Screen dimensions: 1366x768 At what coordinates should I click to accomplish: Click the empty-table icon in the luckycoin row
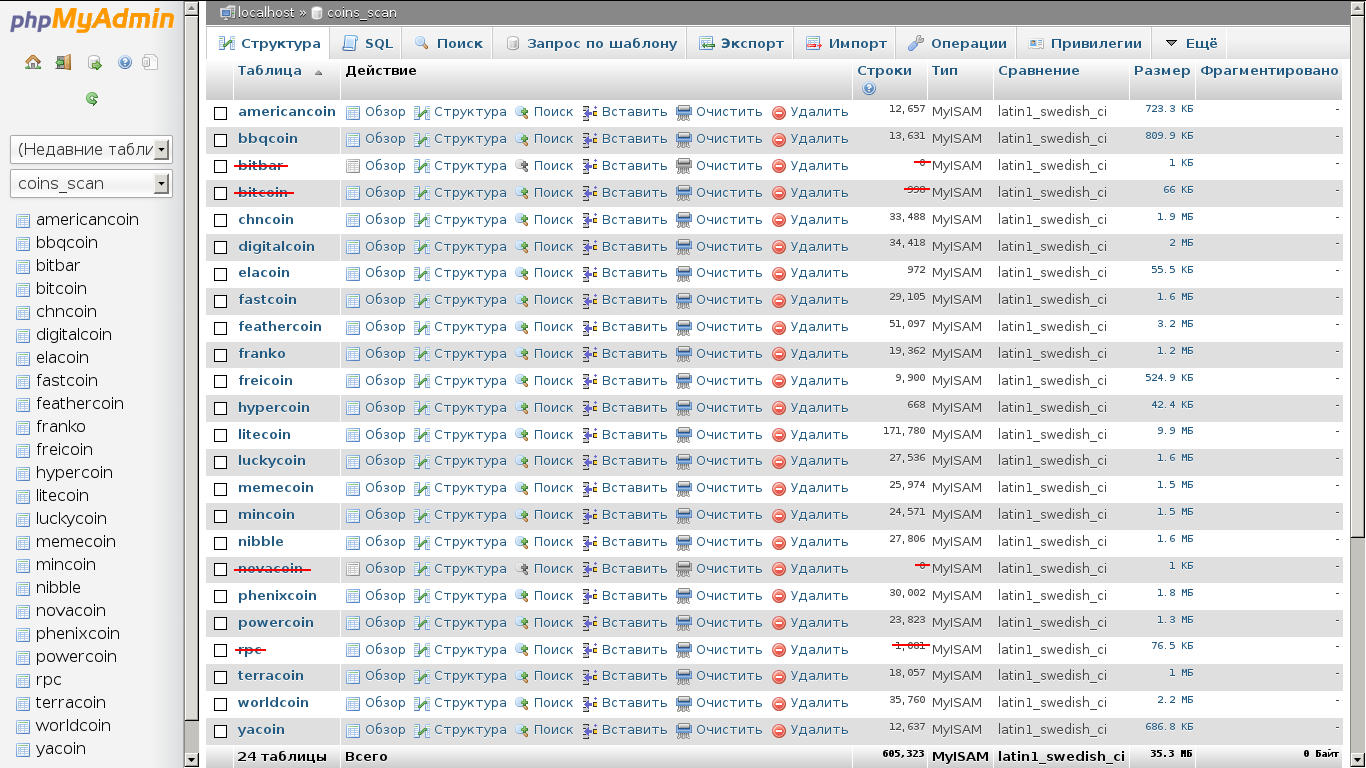684,461
